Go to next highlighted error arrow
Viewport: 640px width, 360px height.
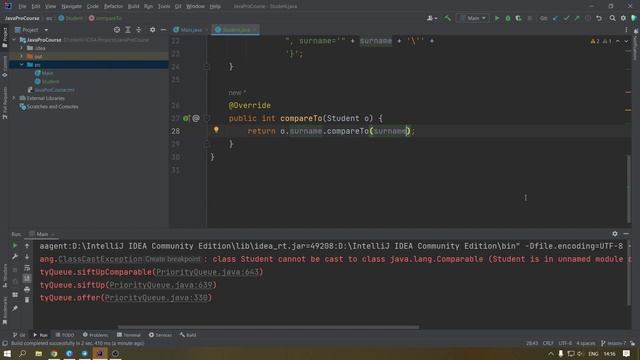pos(626,41)
